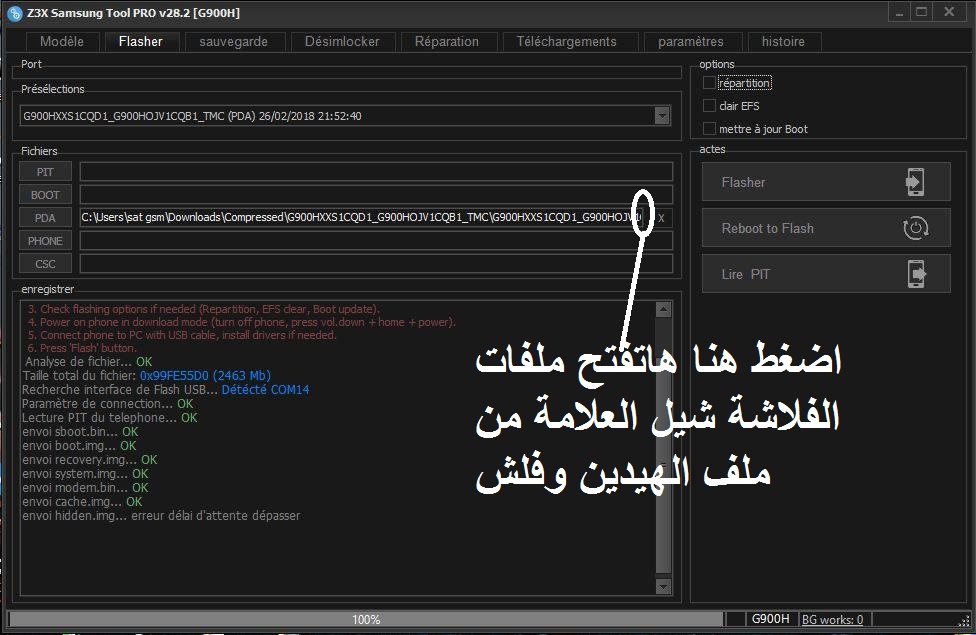The width and height of the screenshot is (976, 635).
Task: Click the 100% progress bar
Action: [366, 619]
